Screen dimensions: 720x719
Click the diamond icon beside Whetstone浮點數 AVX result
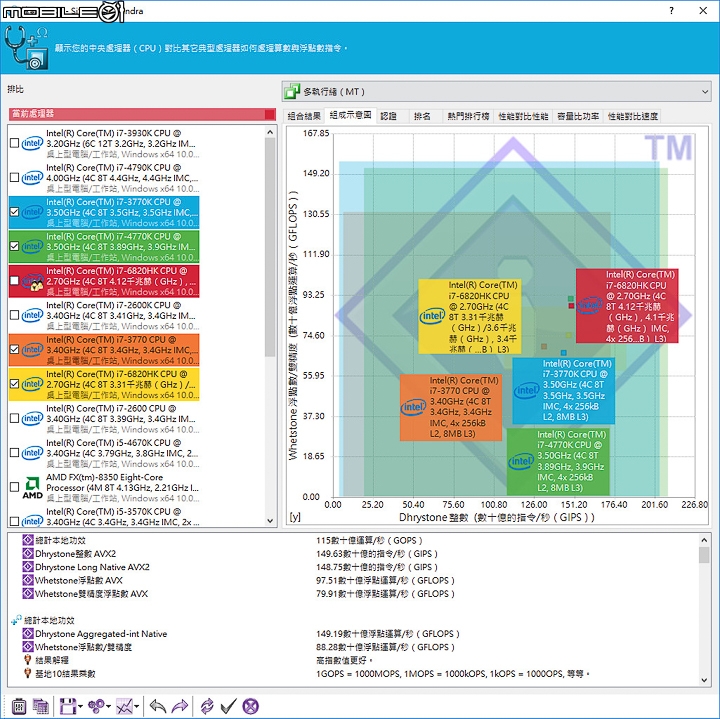pyautogui.click(x=28, y=580)
